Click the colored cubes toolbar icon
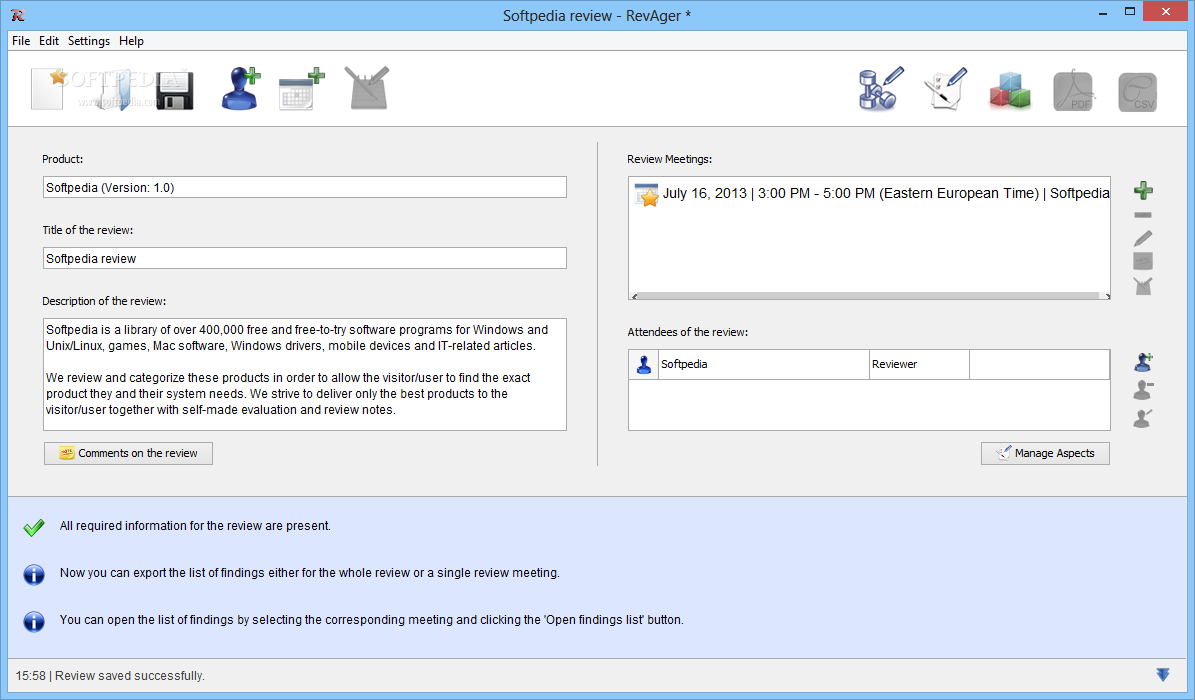This screenshot has width=1195, height=700. click(x=1010, y=91)
